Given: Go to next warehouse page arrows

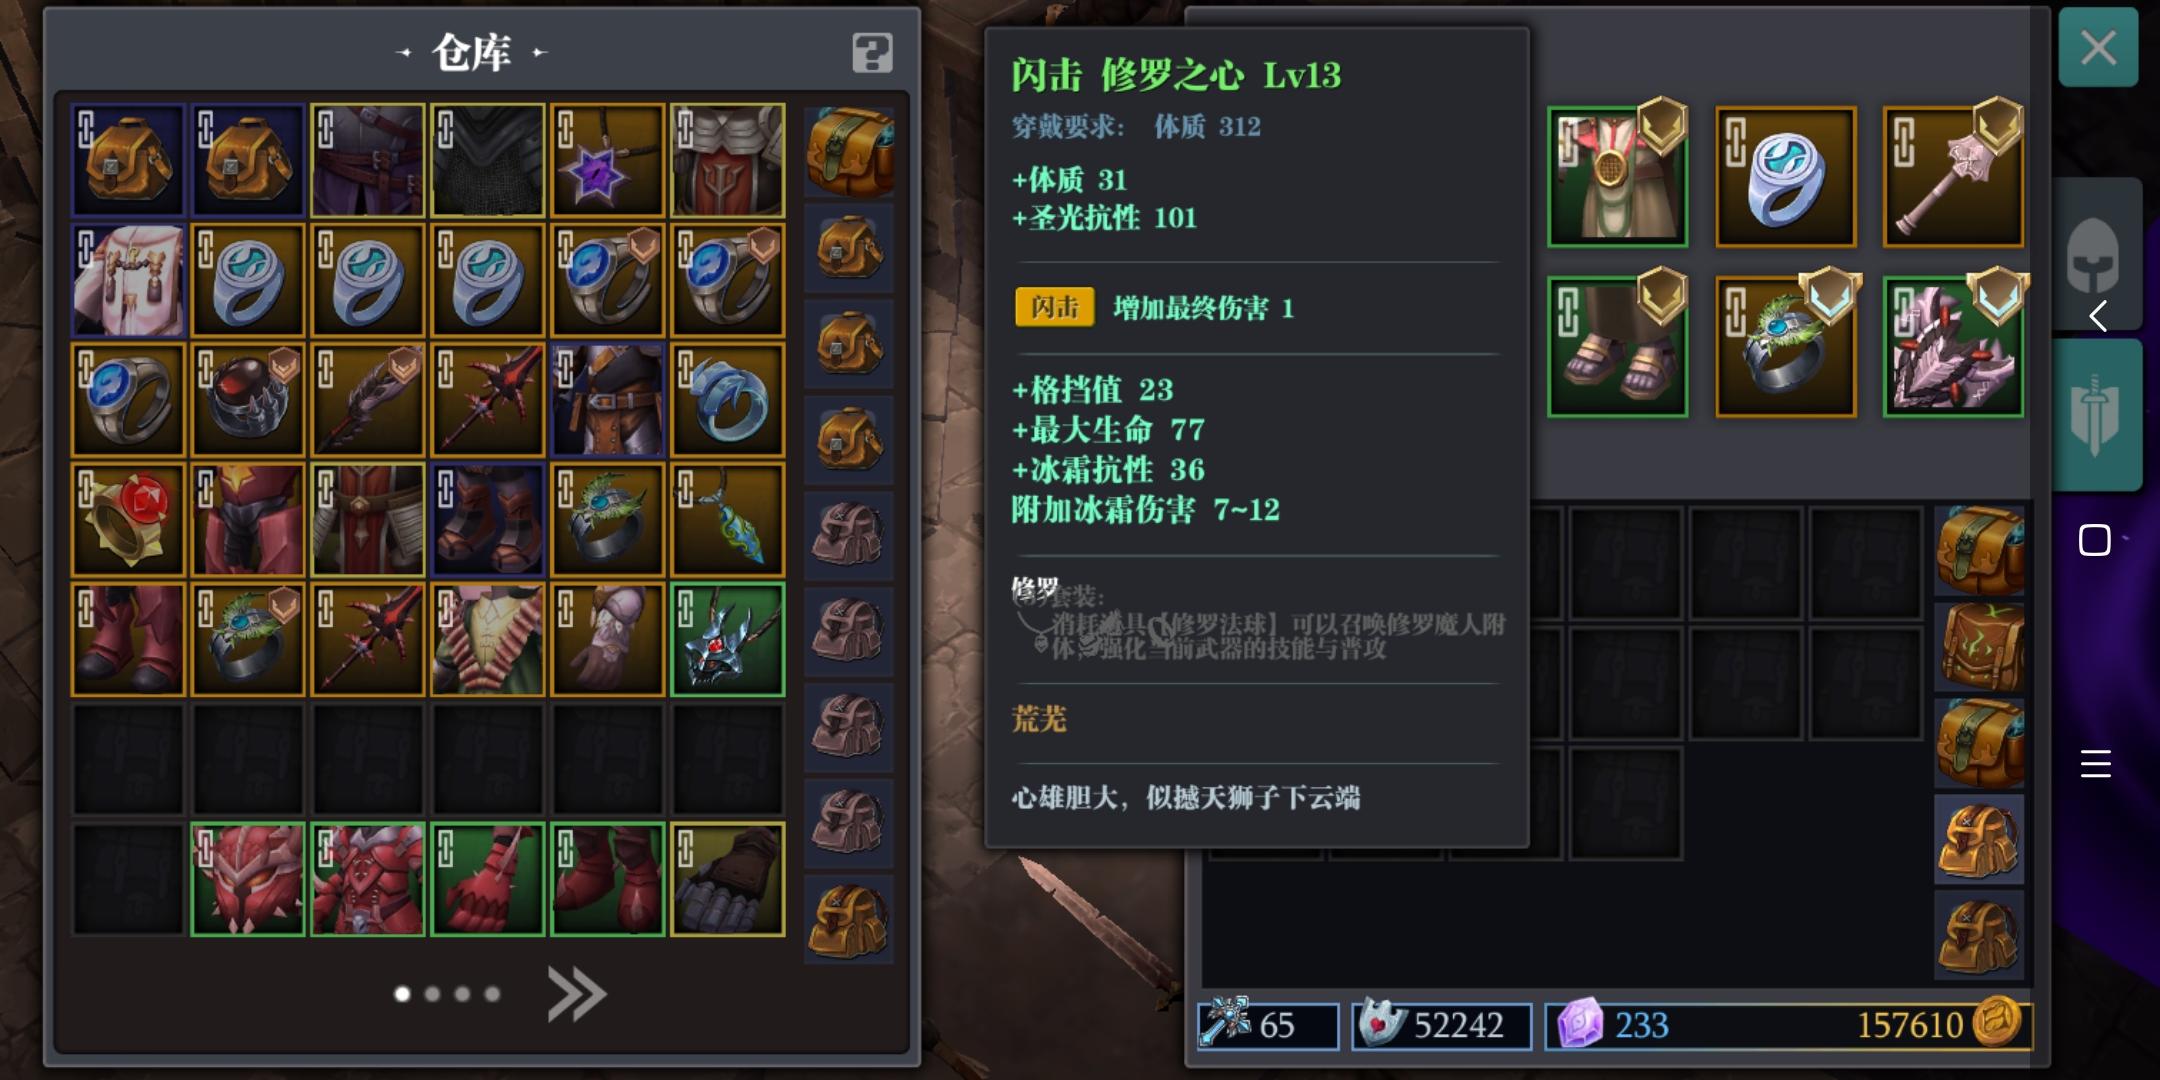Looking at the screenshot, I should [577, 994].
